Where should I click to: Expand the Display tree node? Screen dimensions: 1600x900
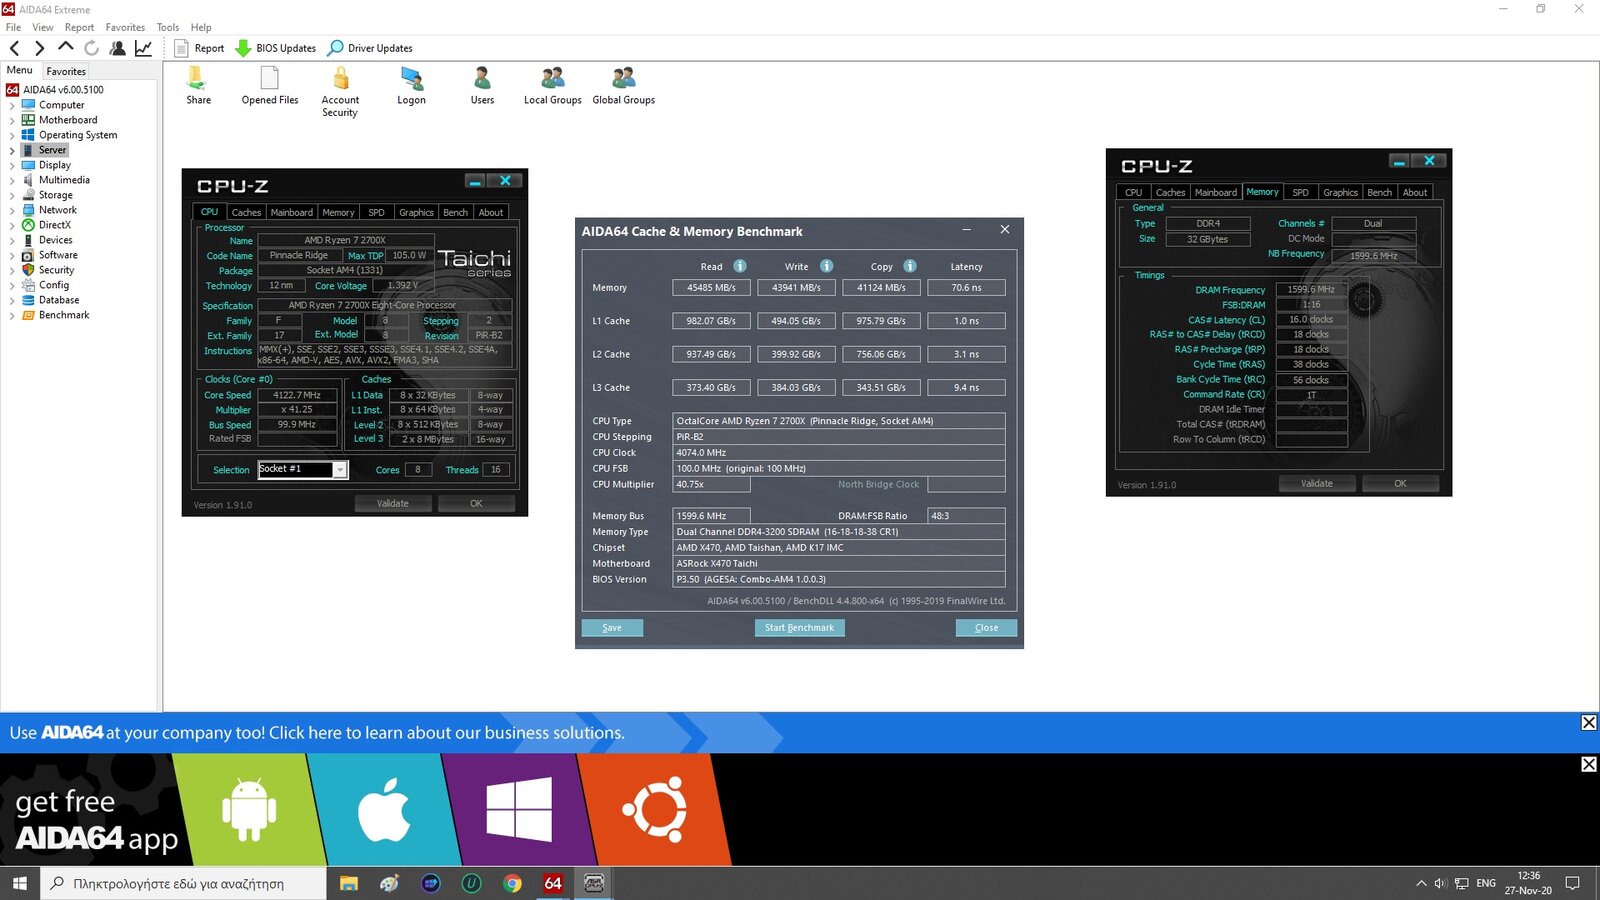[12, 165]
